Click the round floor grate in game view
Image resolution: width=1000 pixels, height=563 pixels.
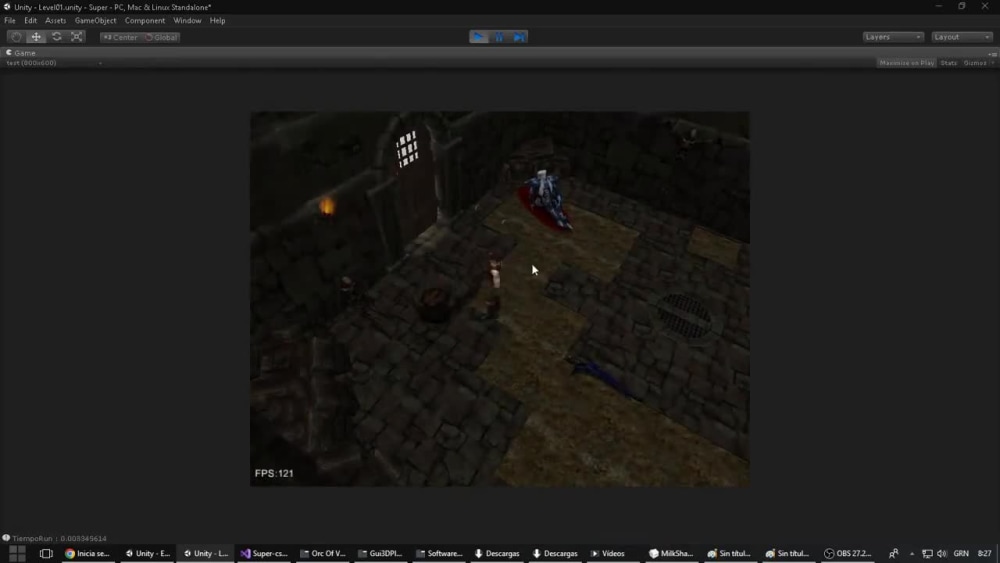click(x=684, y=316)
